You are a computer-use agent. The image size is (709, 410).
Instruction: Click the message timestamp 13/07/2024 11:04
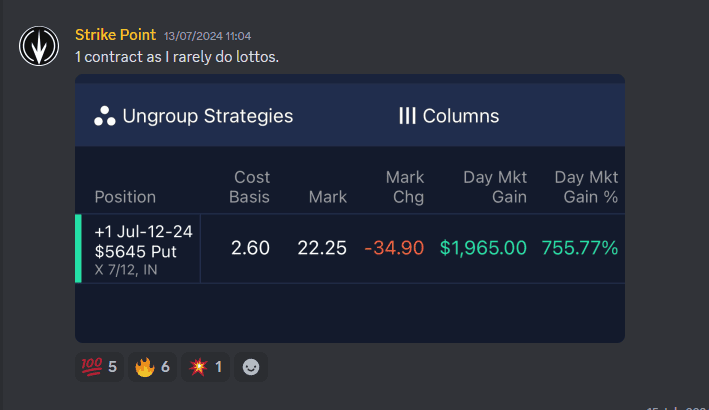(208, 36)
